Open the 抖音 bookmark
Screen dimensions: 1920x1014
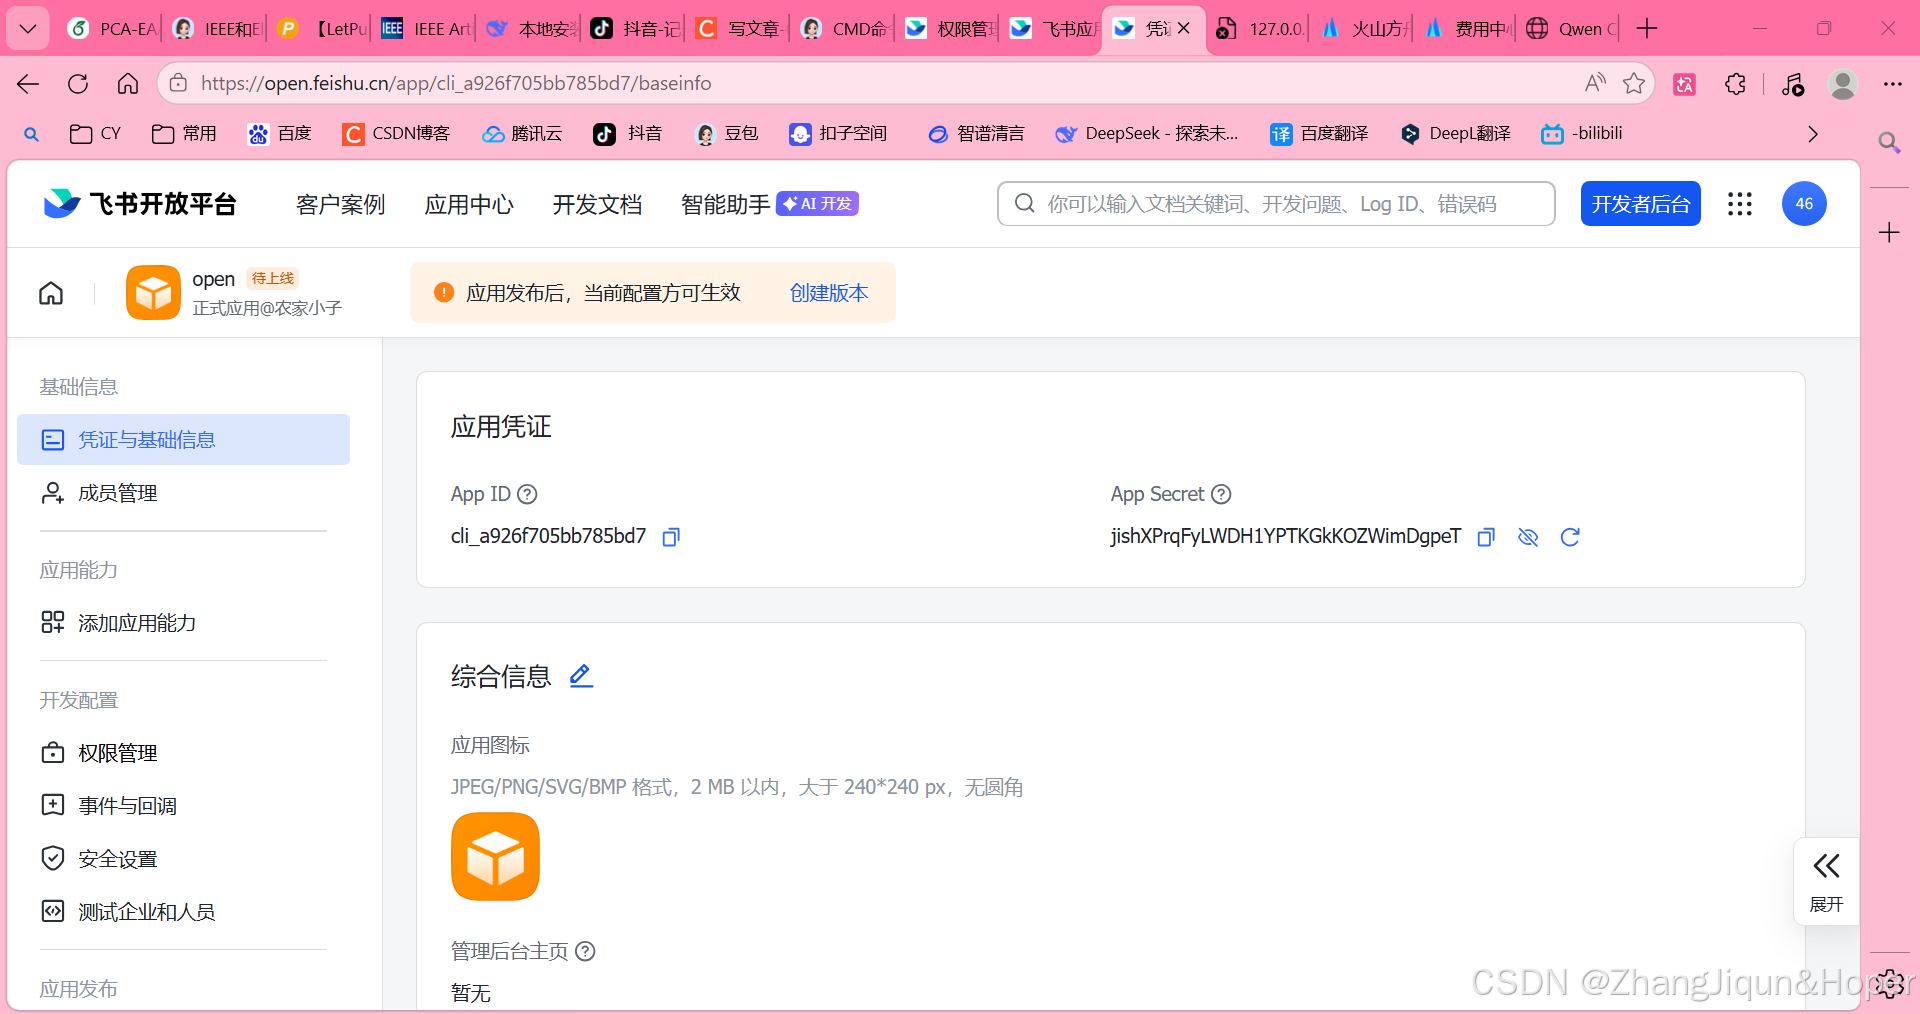click(x=627, y=133)
